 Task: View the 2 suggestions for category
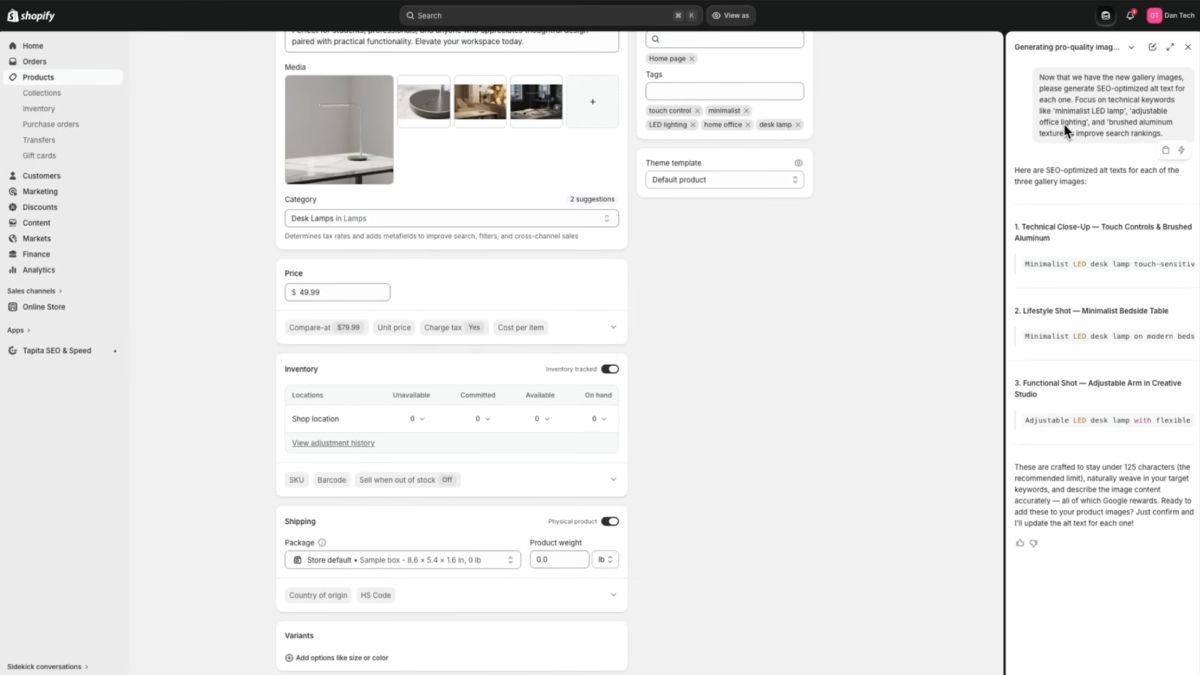point(592,199)
